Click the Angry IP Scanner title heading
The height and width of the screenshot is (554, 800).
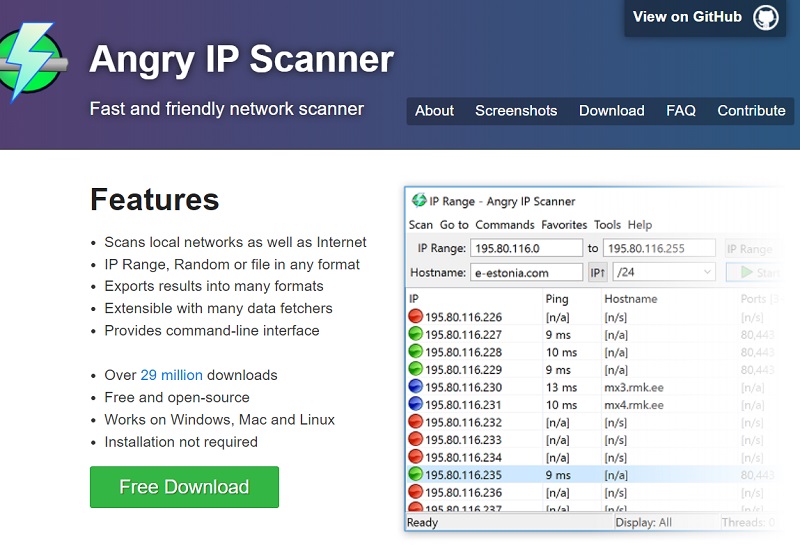point(241,60)
